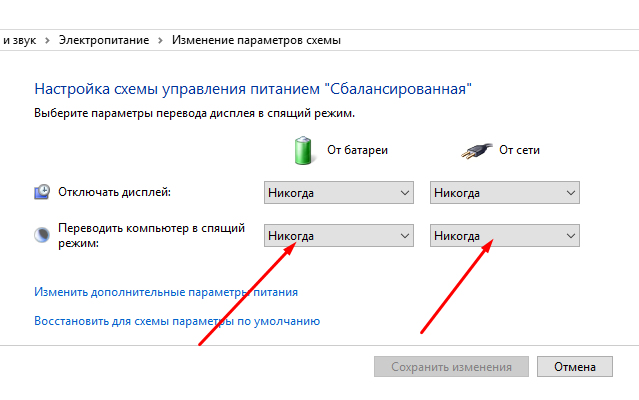Open sleep dropdown under От сети column
639x400 pixels.
click(x=505, y=235)
